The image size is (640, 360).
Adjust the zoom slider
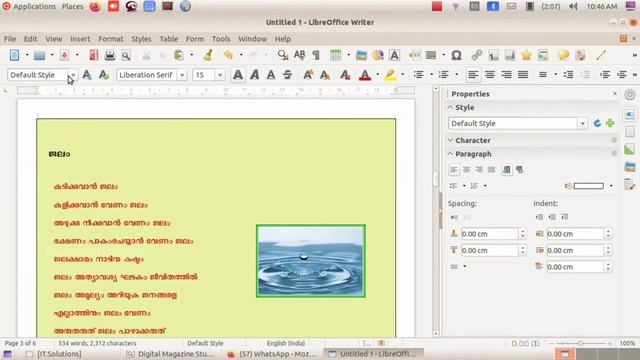pyautogui.click(x=580, y=343)
